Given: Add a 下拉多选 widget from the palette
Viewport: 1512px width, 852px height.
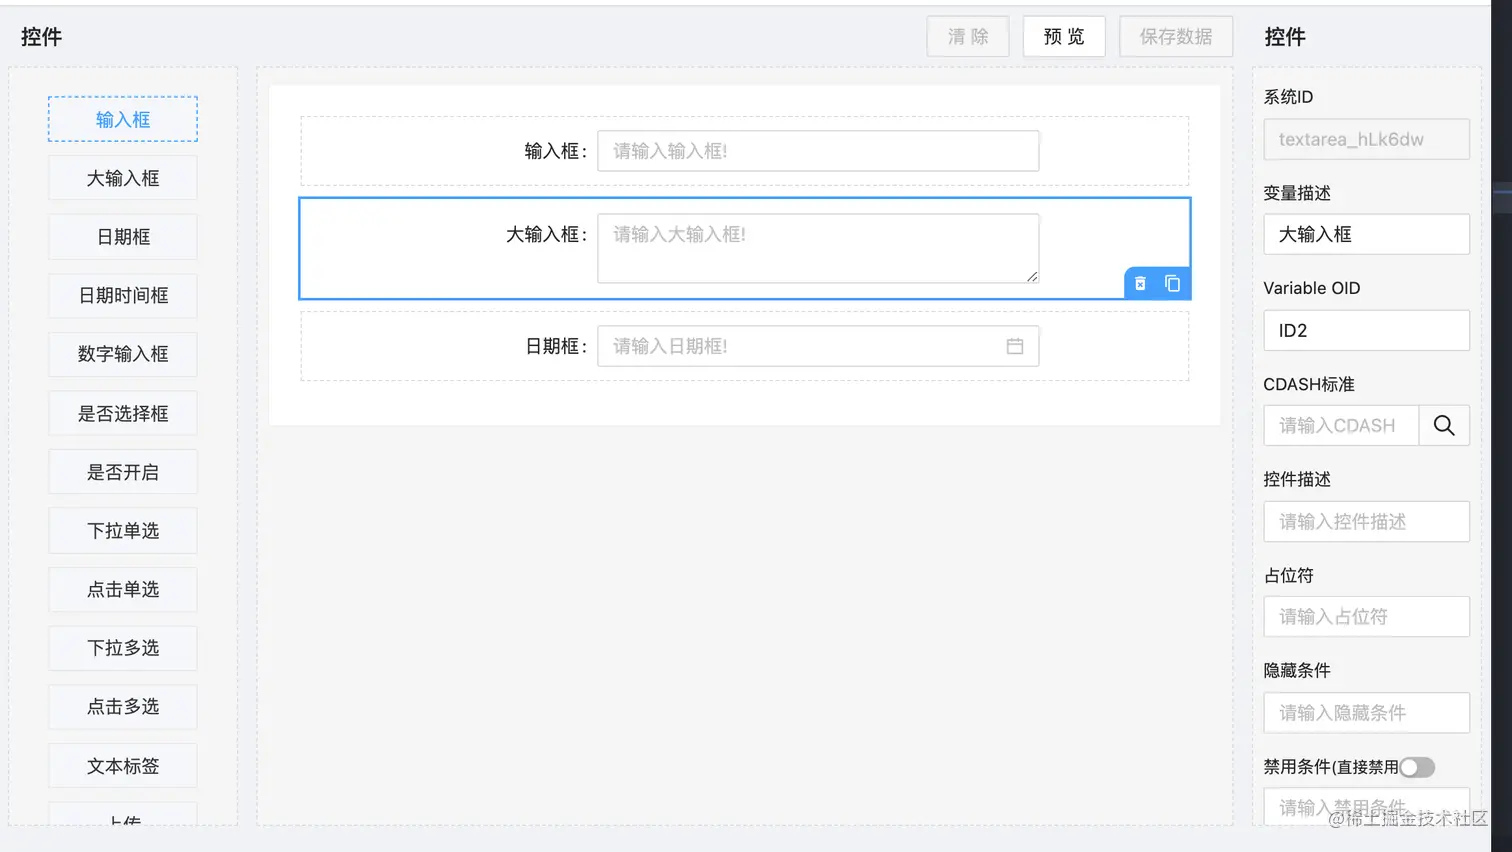Looking at the screenshot, I should (123, 648).
